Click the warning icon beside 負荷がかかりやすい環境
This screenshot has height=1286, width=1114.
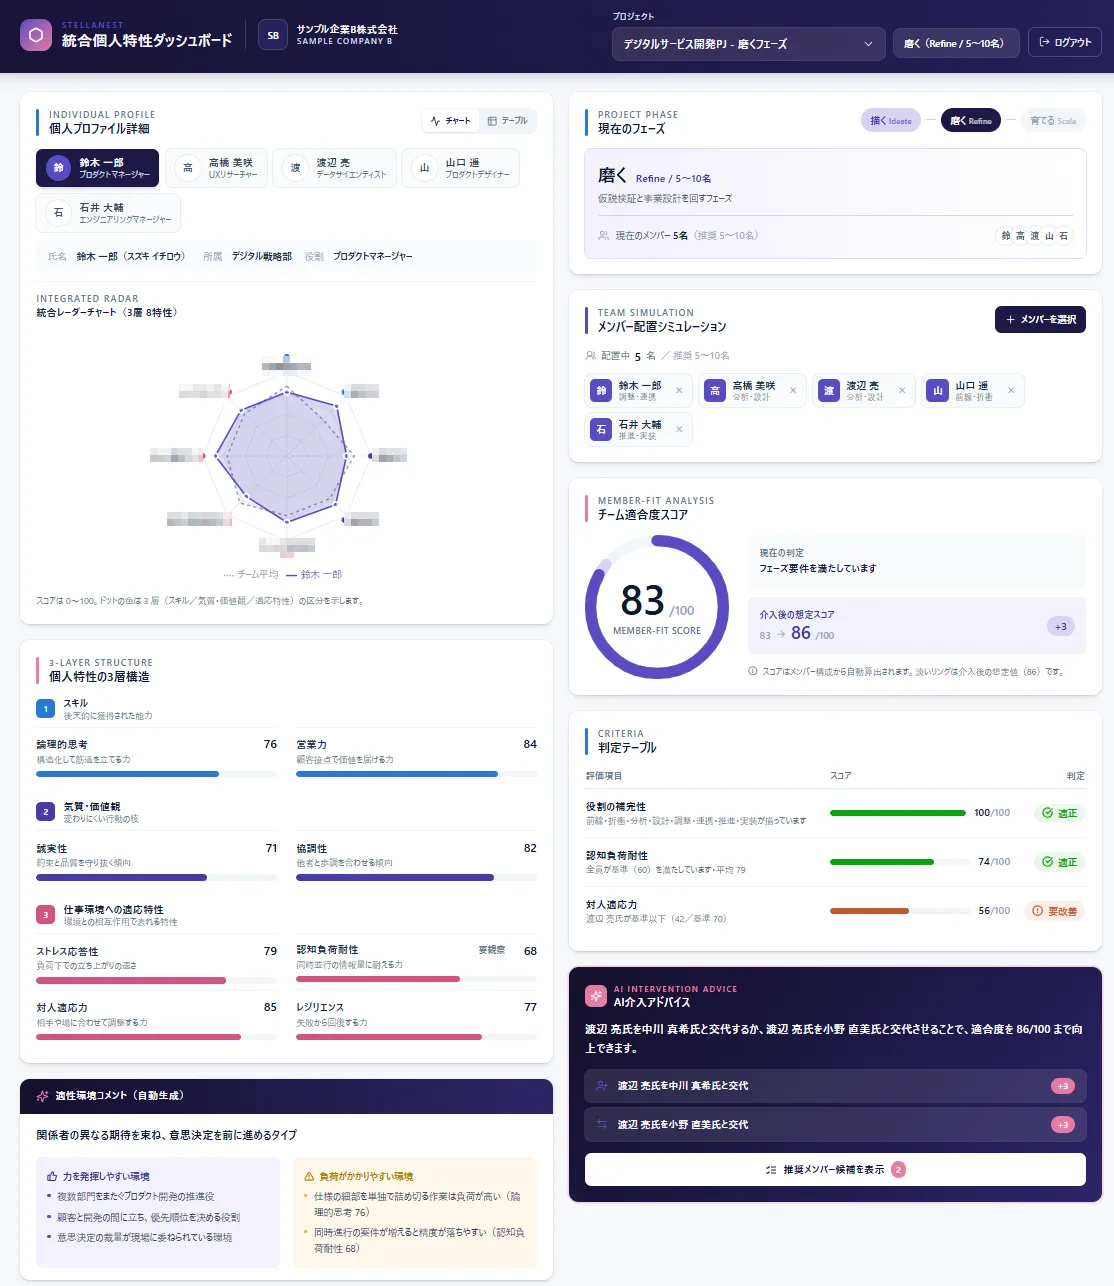310,1177
